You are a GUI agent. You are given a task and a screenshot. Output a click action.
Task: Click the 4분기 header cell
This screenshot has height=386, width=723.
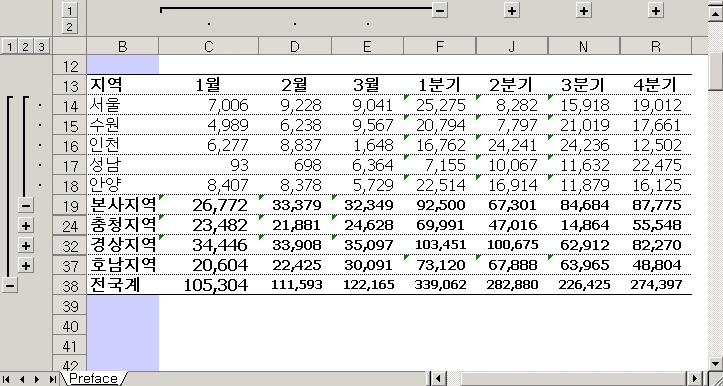coord(656,85)
